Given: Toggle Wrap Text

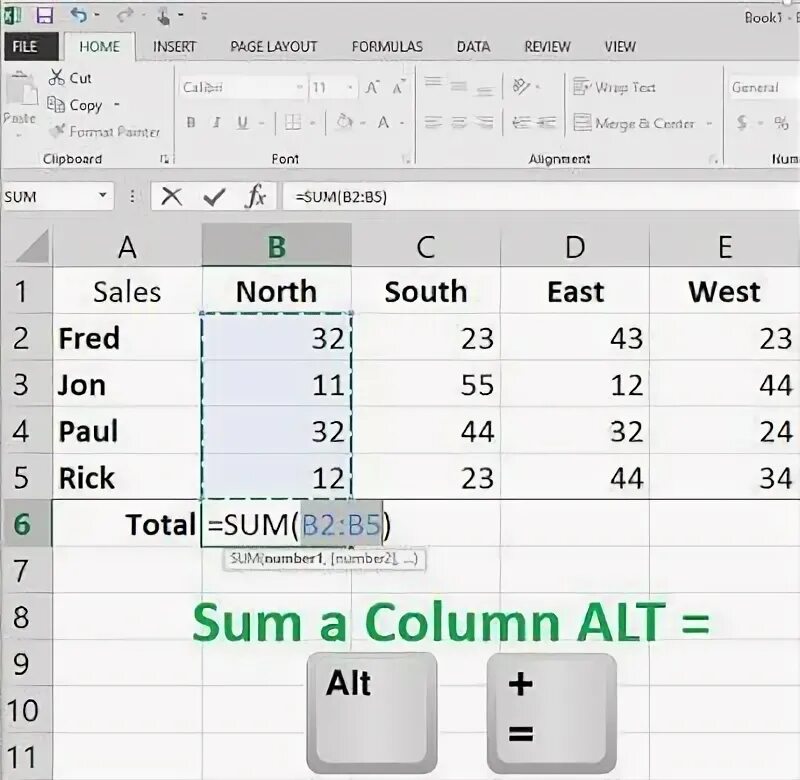Looking at the screenshot, I should point(614,87).
